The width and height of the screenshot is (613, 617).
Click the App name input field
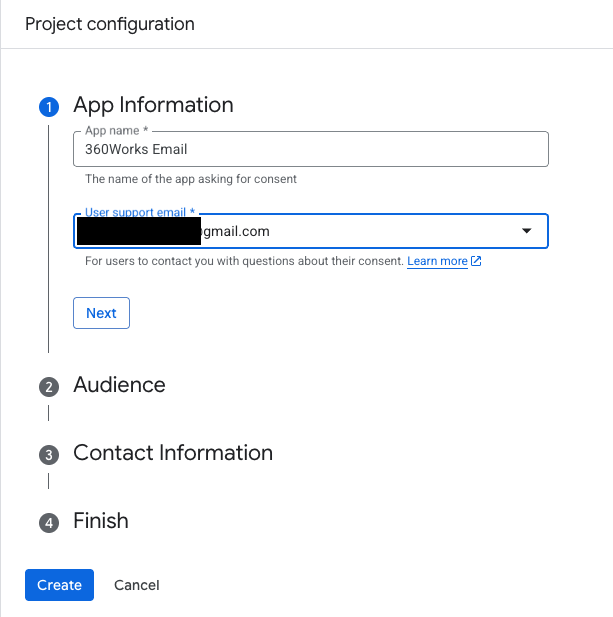pyautogui.click(x=310, y=149)
